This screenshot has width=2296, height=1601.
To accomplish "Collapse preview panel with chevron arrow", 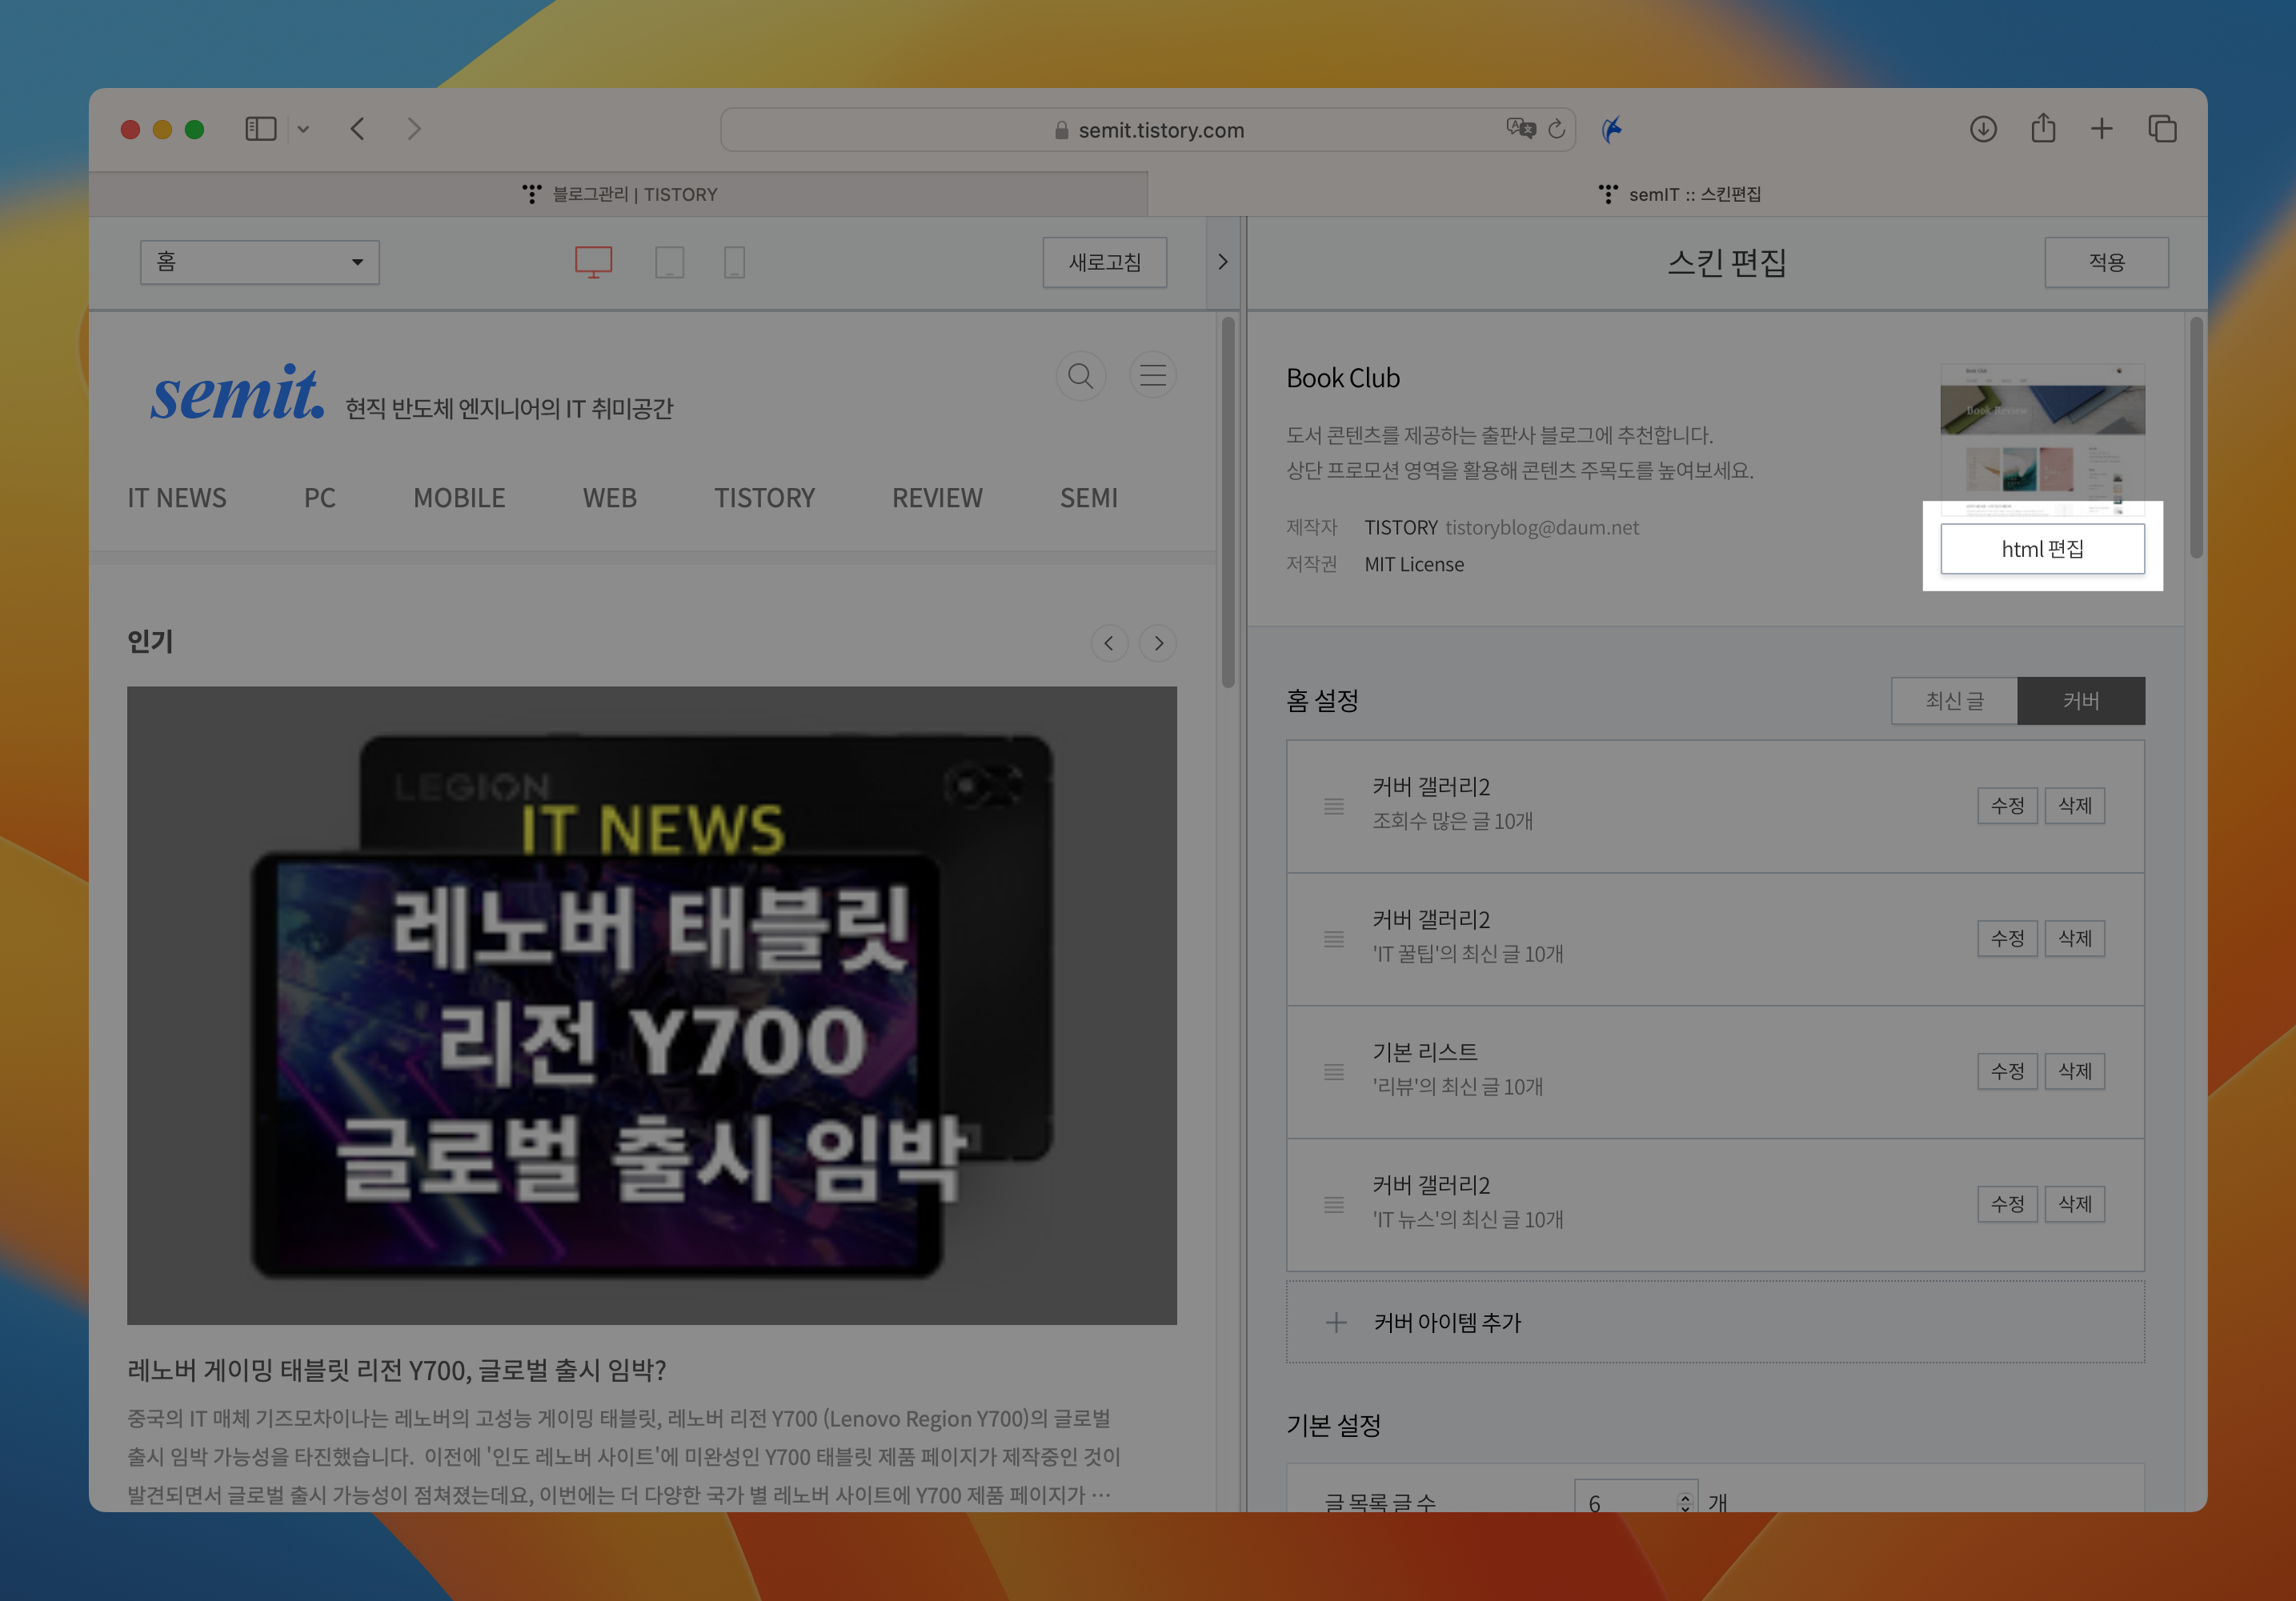I will tap(1222, 262).
